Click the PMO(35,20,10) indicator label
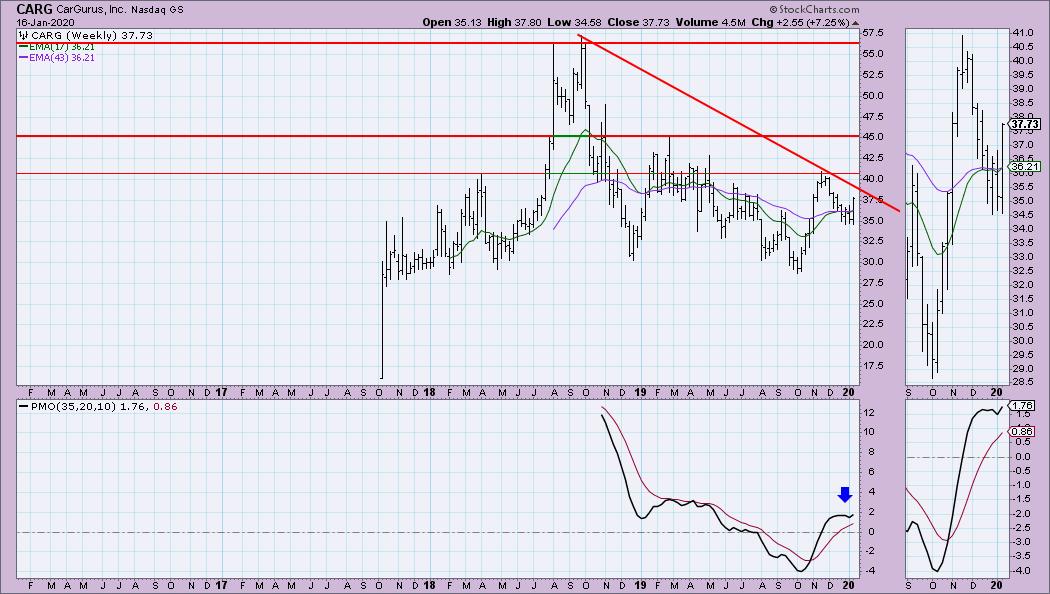1050x594 pixels. 73,406
